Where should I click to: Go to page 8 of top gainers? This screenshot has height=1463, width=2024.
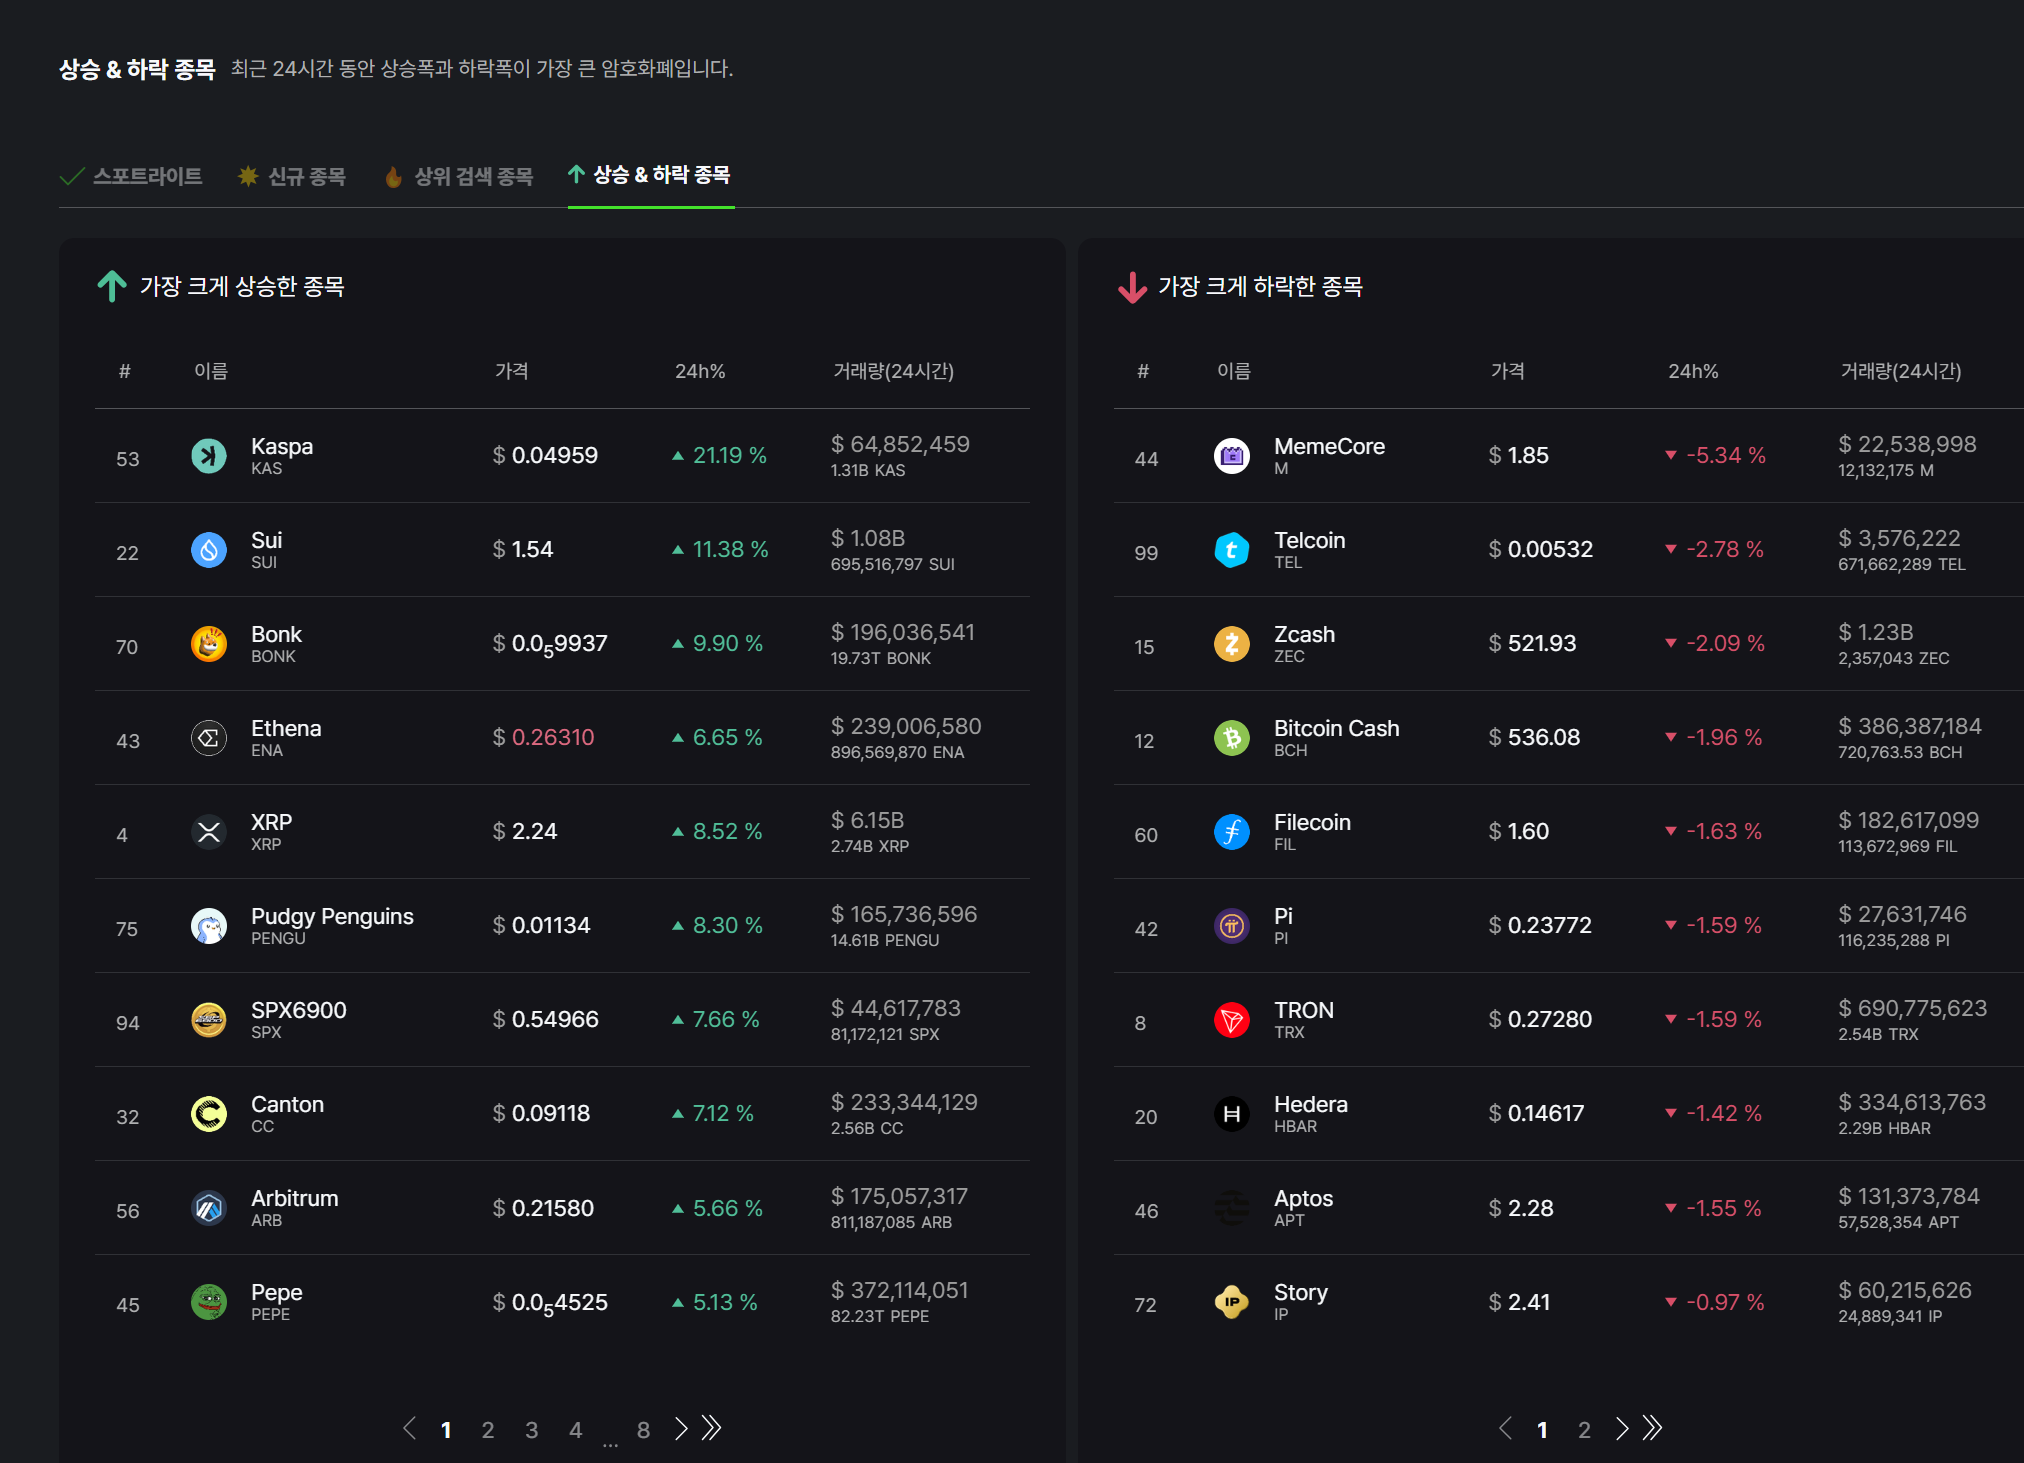643,1430
